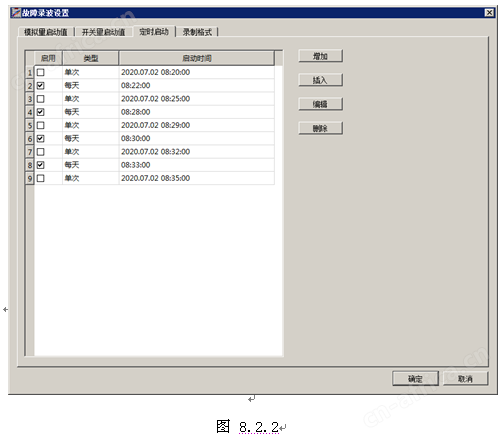Confirm settings with the 确定 button

coord(415,379)
